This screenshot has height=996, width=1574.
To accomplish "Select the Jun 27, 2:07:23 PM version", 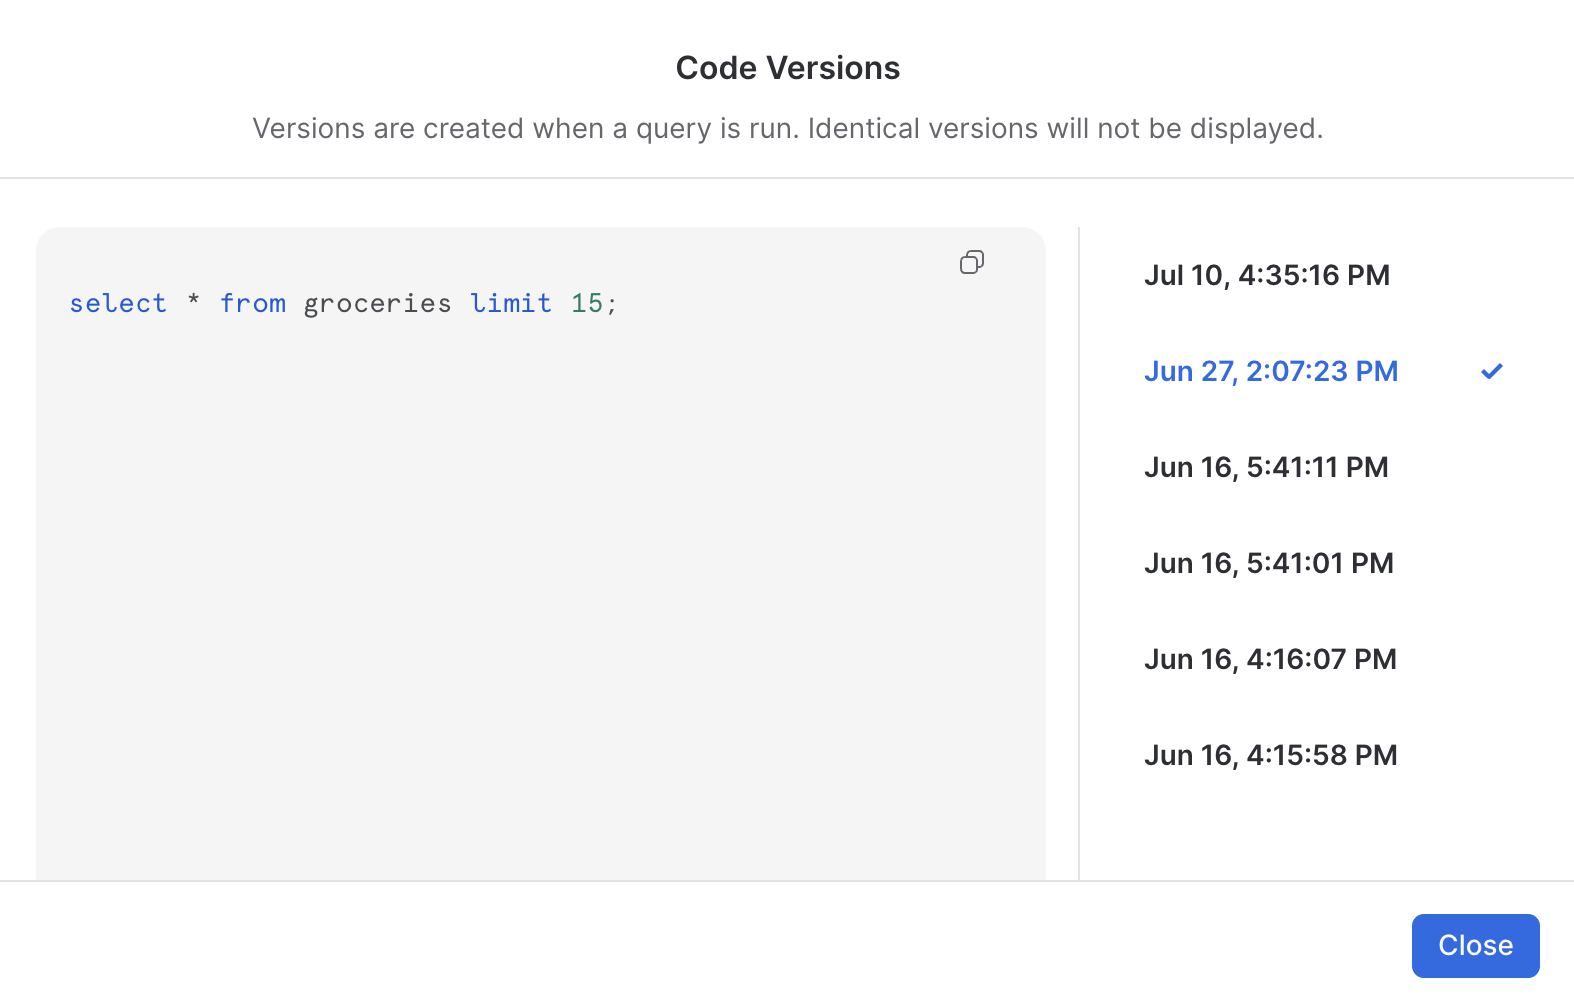I will [x=1271, y=371].
